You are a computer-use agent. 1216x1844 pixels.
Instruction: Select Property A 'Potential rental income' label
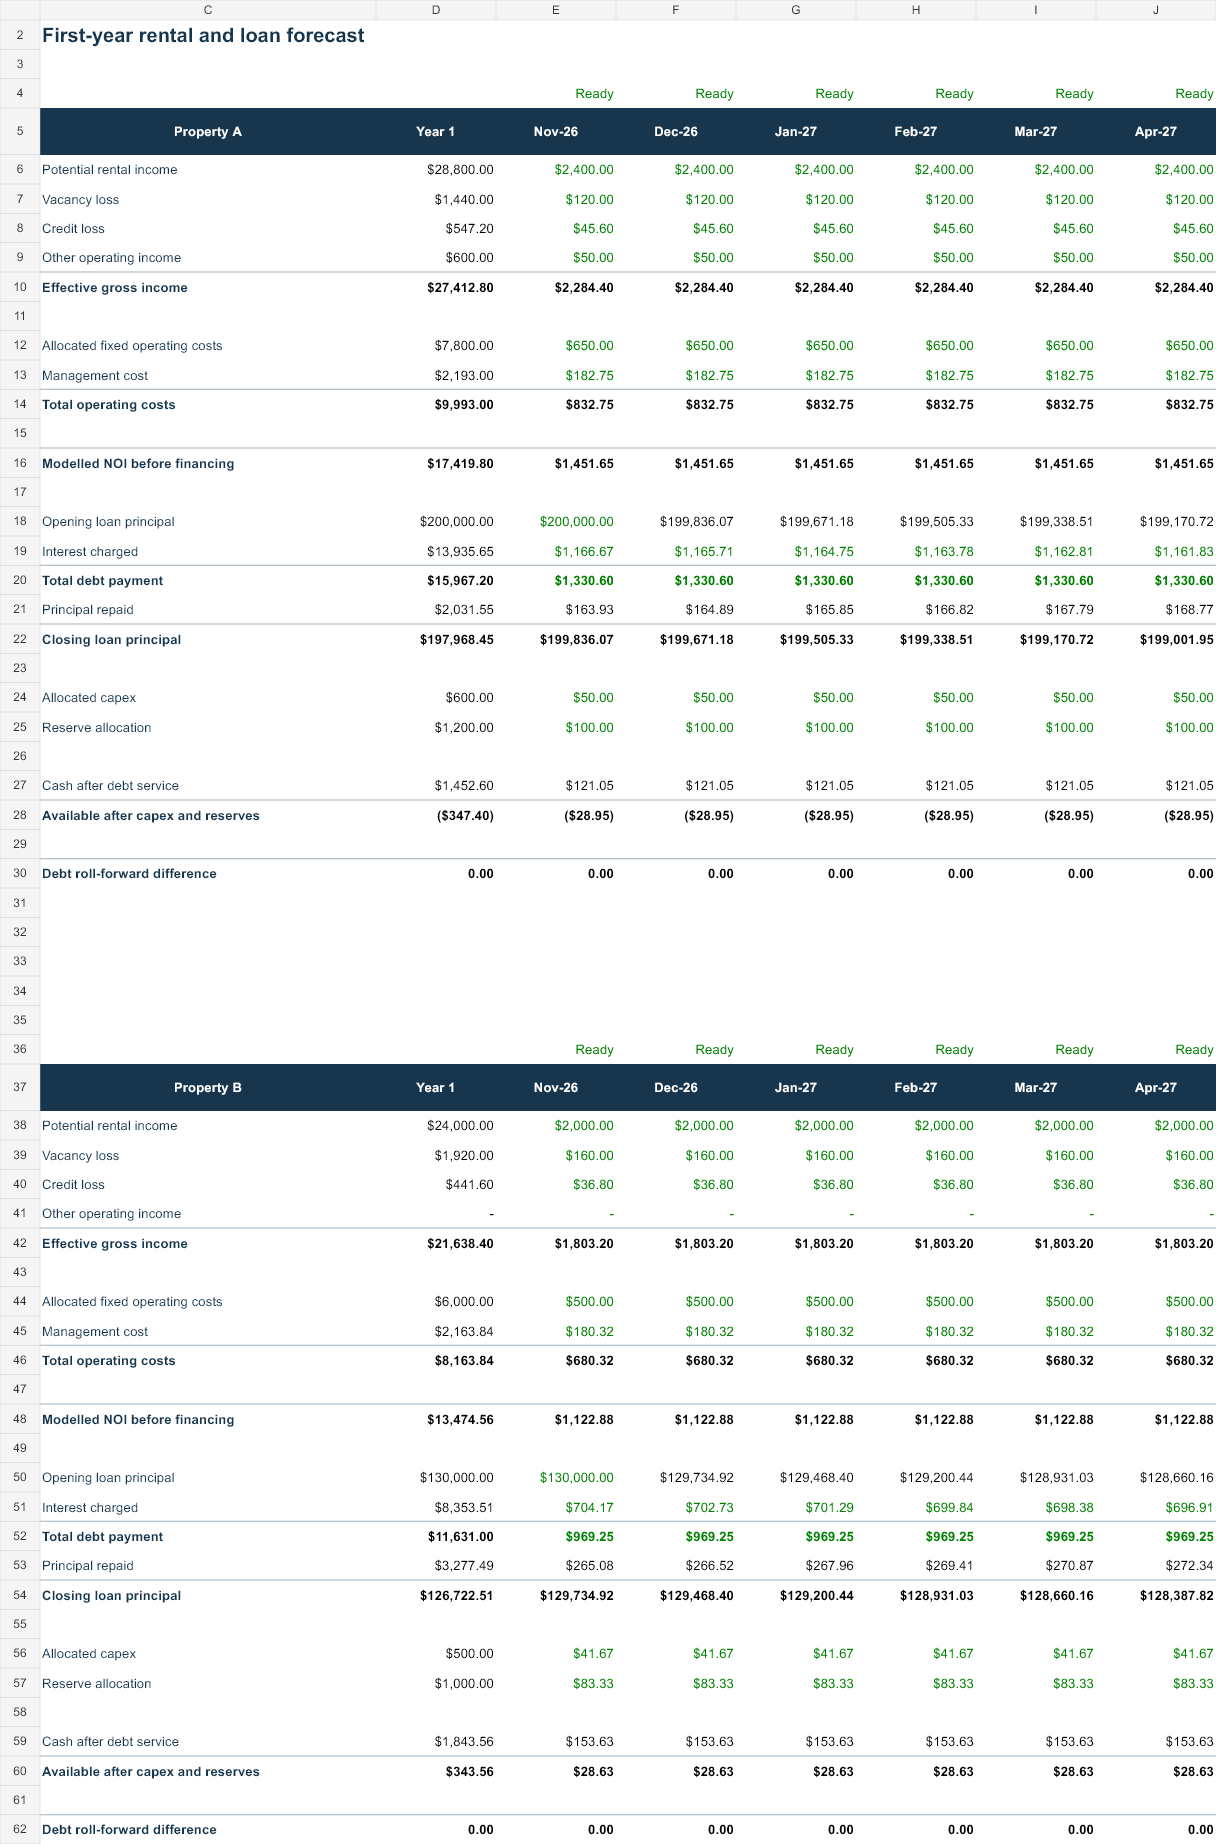(110, 170)
